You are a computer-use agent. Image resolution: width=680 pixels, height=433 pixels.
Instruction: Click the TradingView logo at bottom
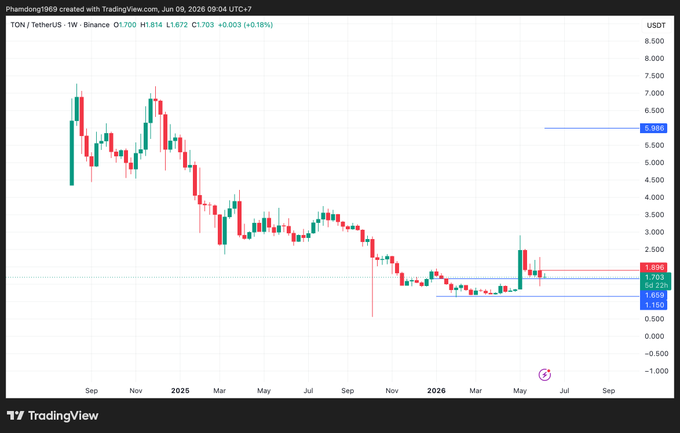click(52, 416)
